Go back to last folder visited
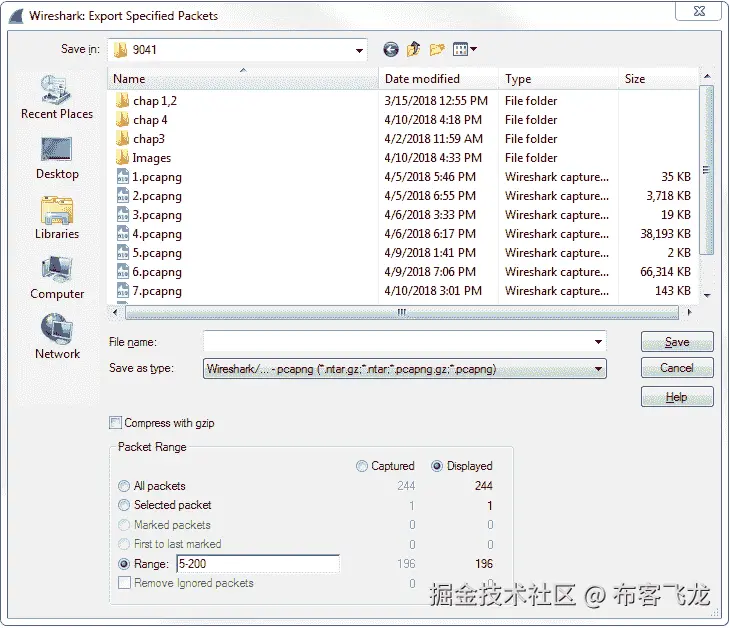This screenshot has width=730, height=628. point(391,49)
